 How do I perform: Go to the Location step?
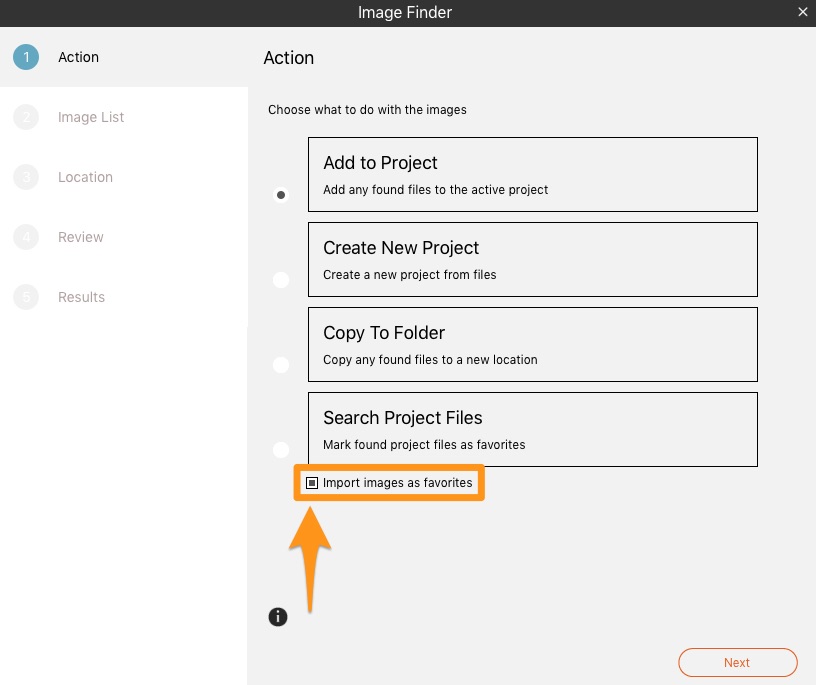click(85, 177)
